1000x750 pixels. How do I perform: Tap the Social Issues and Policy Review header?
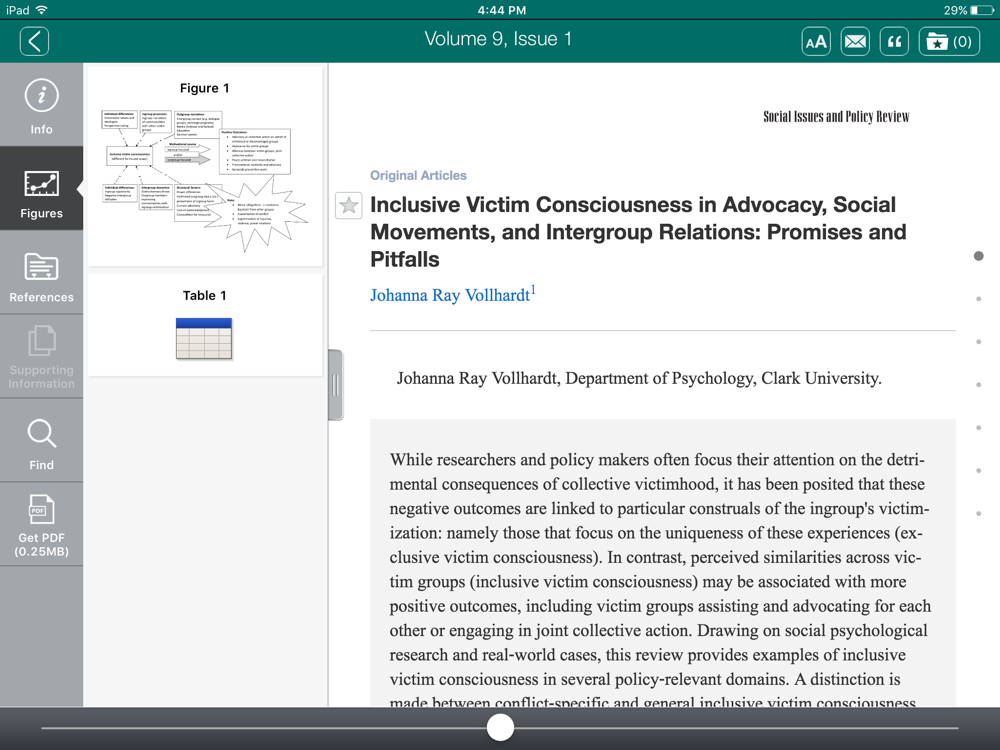(836, 117)
